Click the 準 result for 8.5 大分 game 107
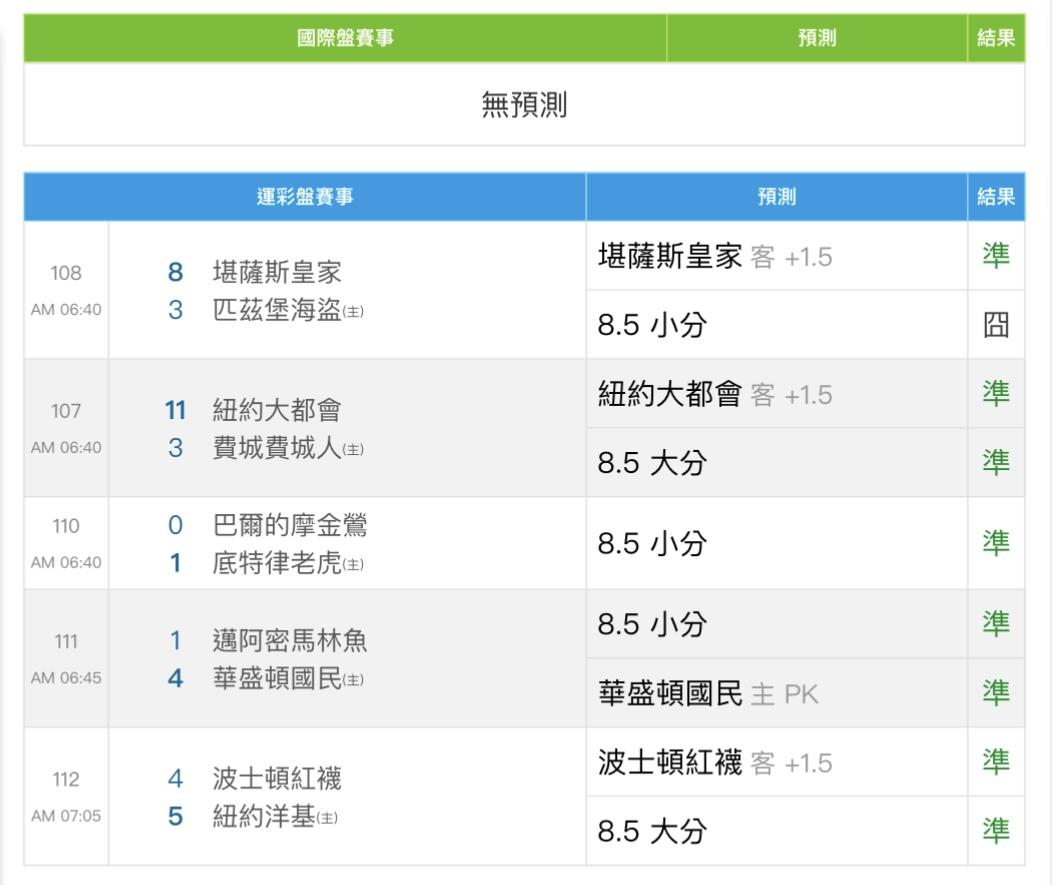Image resolution: width=1060 pixels, height=885 pixels. click(996, 463)
